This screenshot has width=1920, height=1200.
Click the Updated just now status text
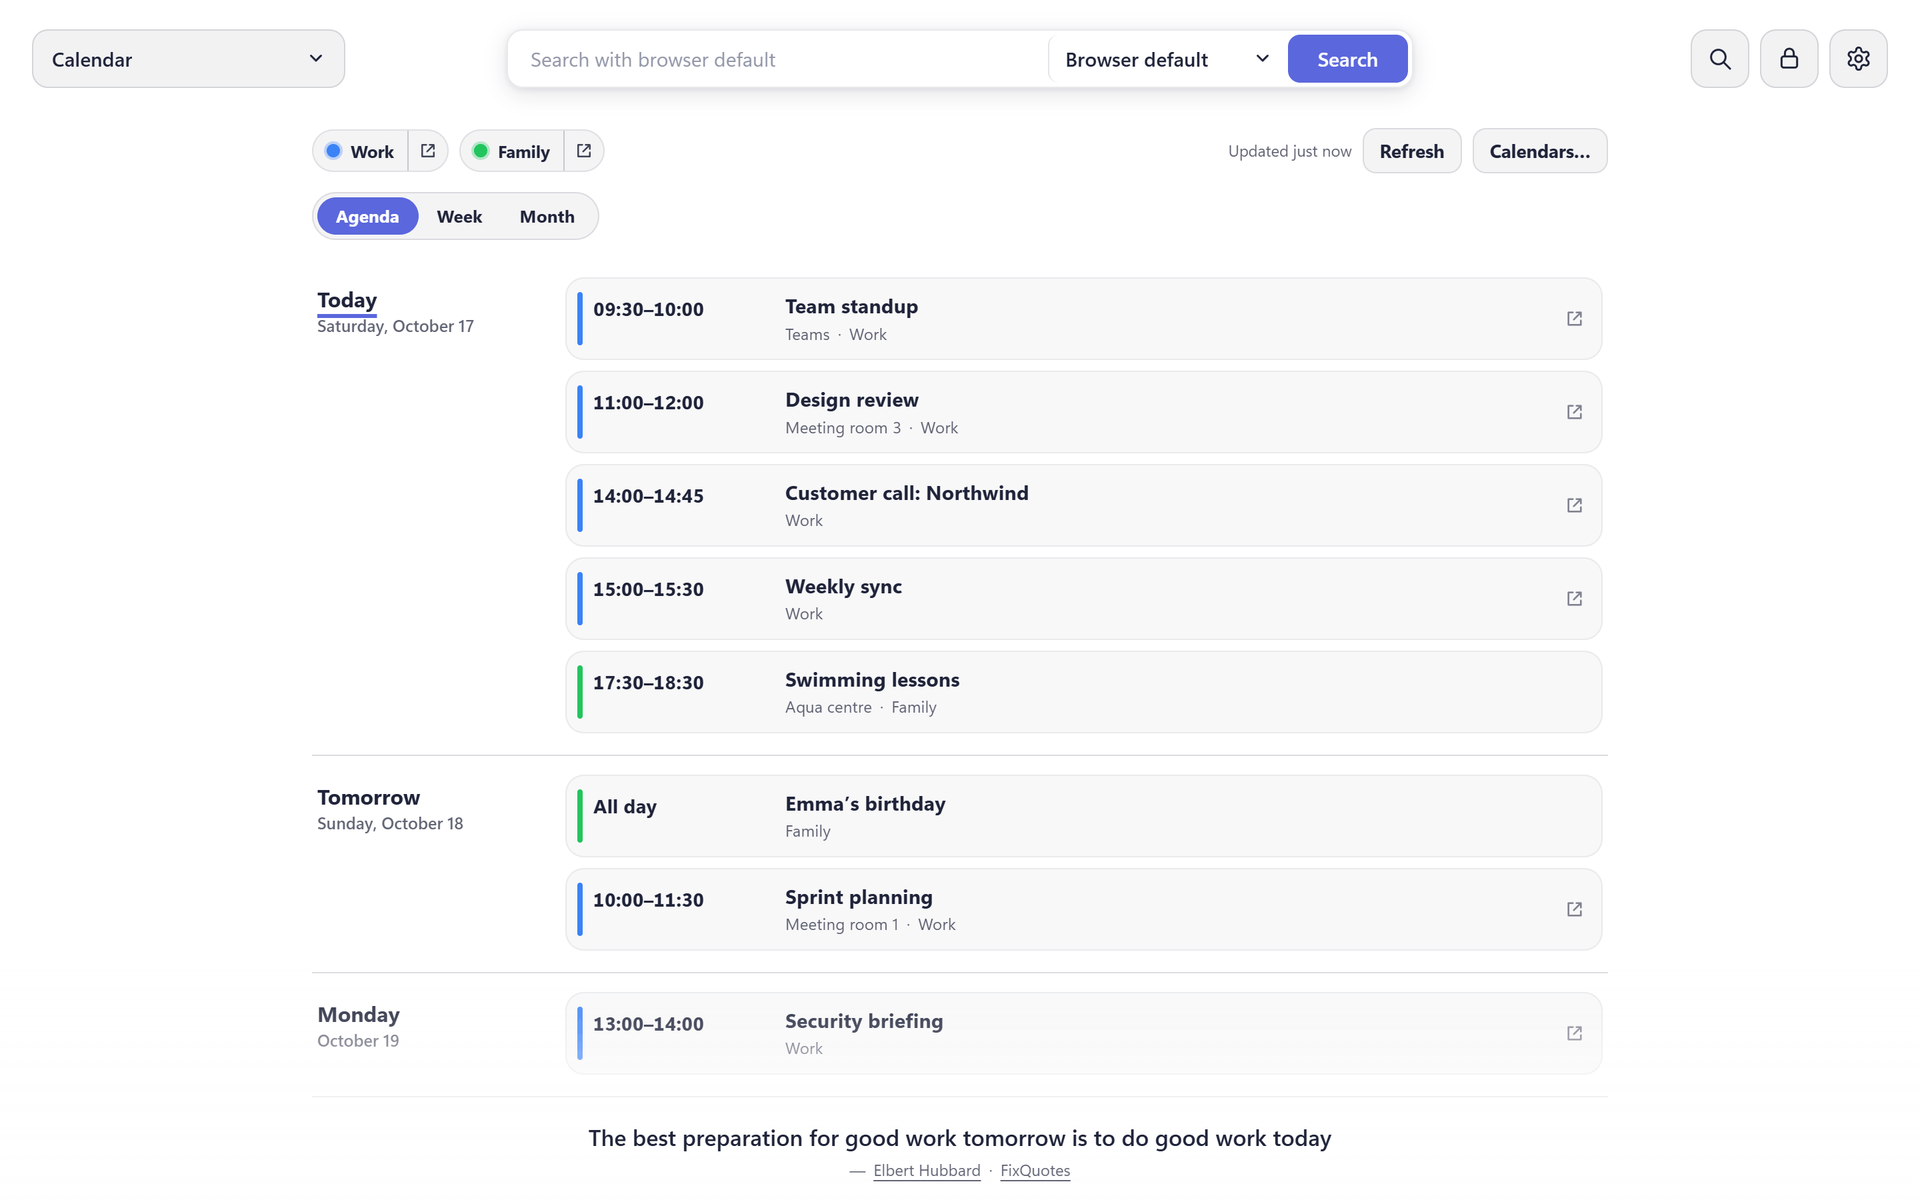pos(1289,151)
